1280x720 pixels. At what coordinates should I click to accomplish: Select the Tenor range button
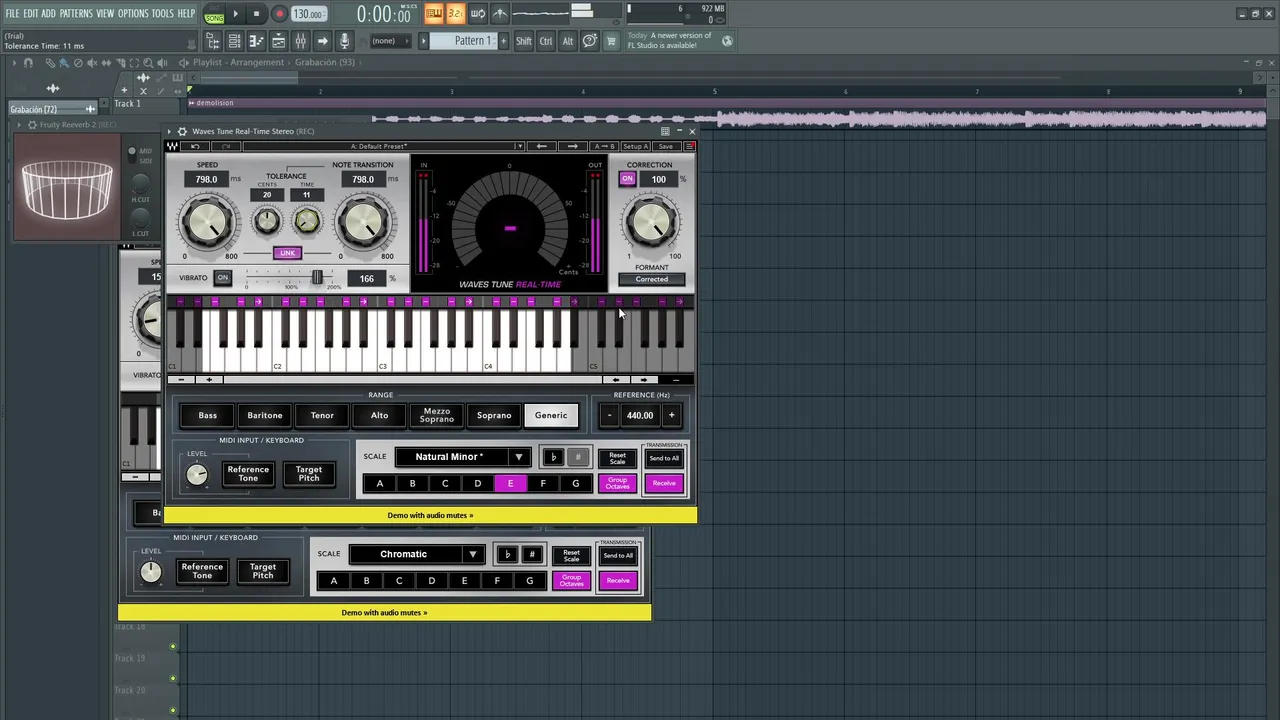coord(322,415)
